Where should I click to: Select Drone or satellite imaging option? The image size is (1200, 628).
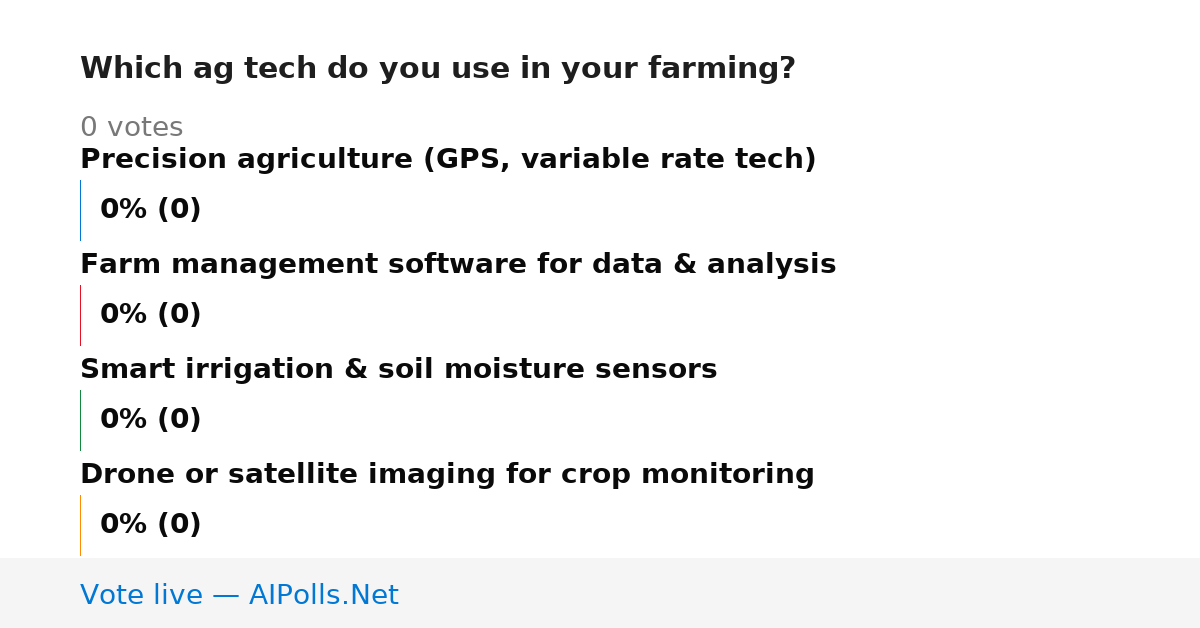click(447, 475)
